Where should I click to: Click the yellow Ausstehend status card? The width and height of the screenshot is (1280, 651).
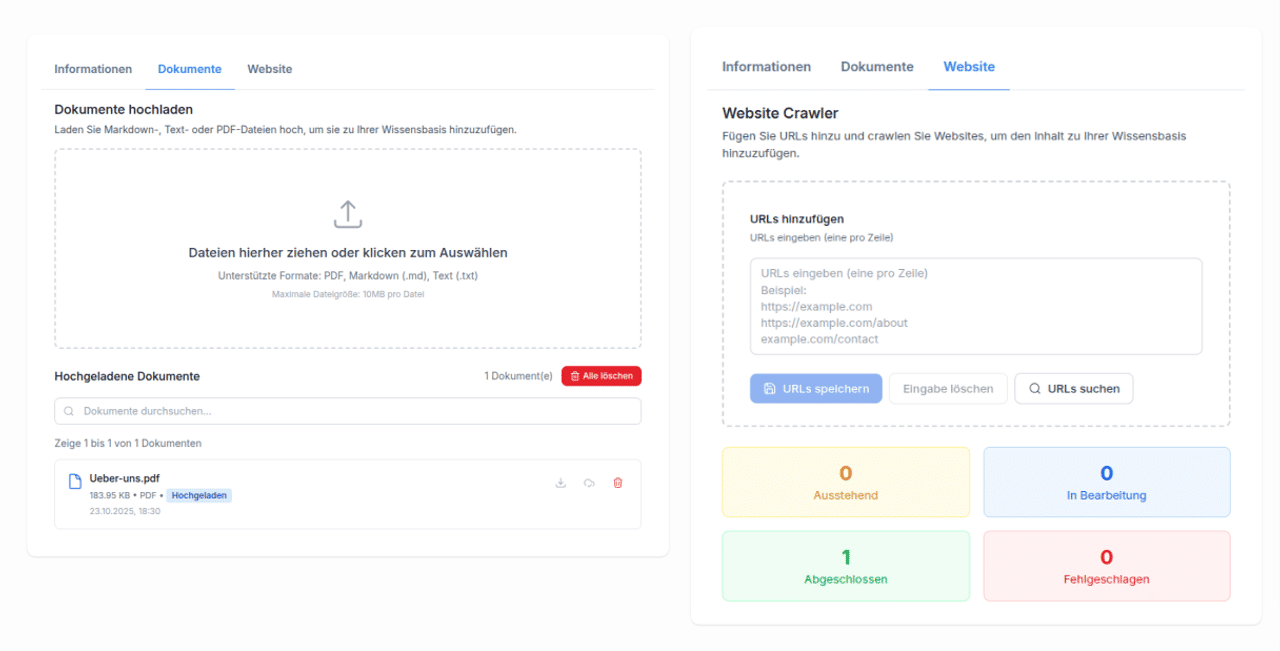coord(845,482)
